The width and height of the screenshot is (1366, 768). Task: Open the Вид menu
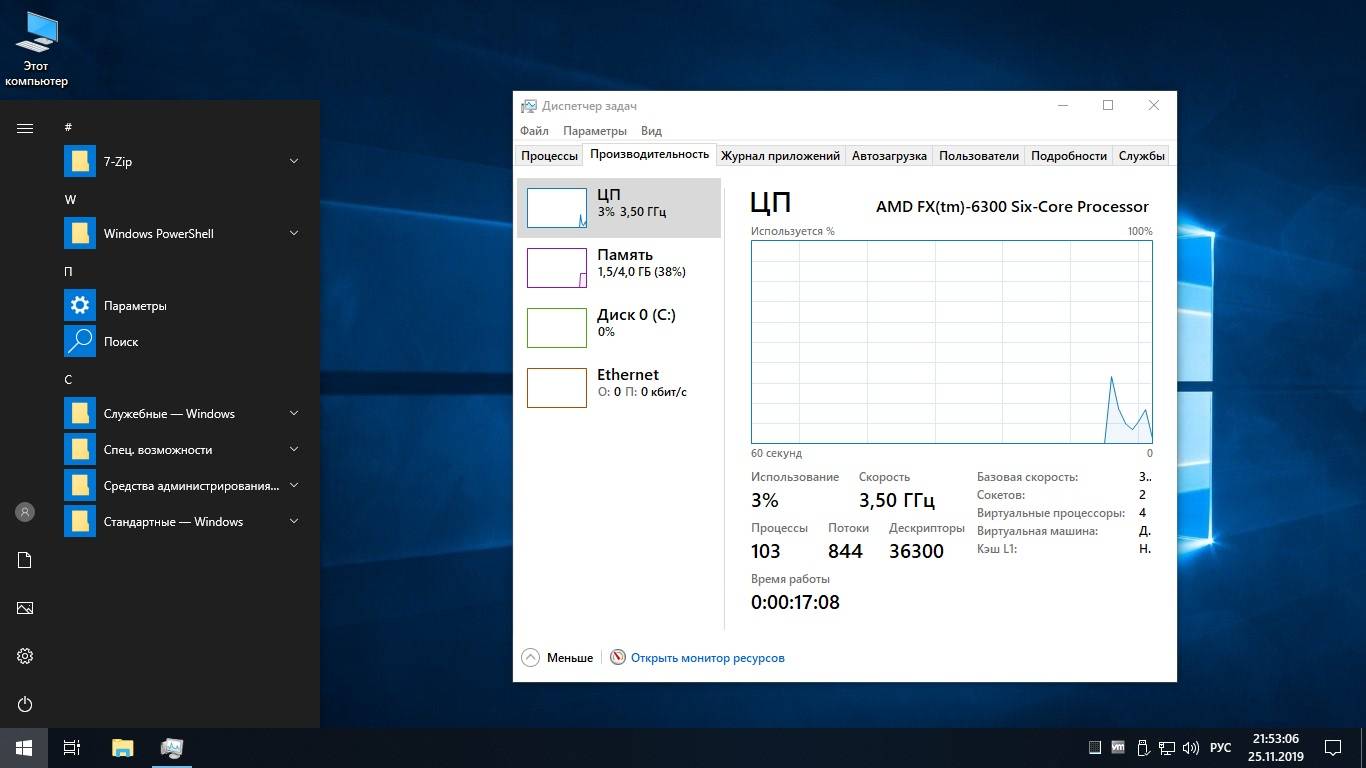651,131
